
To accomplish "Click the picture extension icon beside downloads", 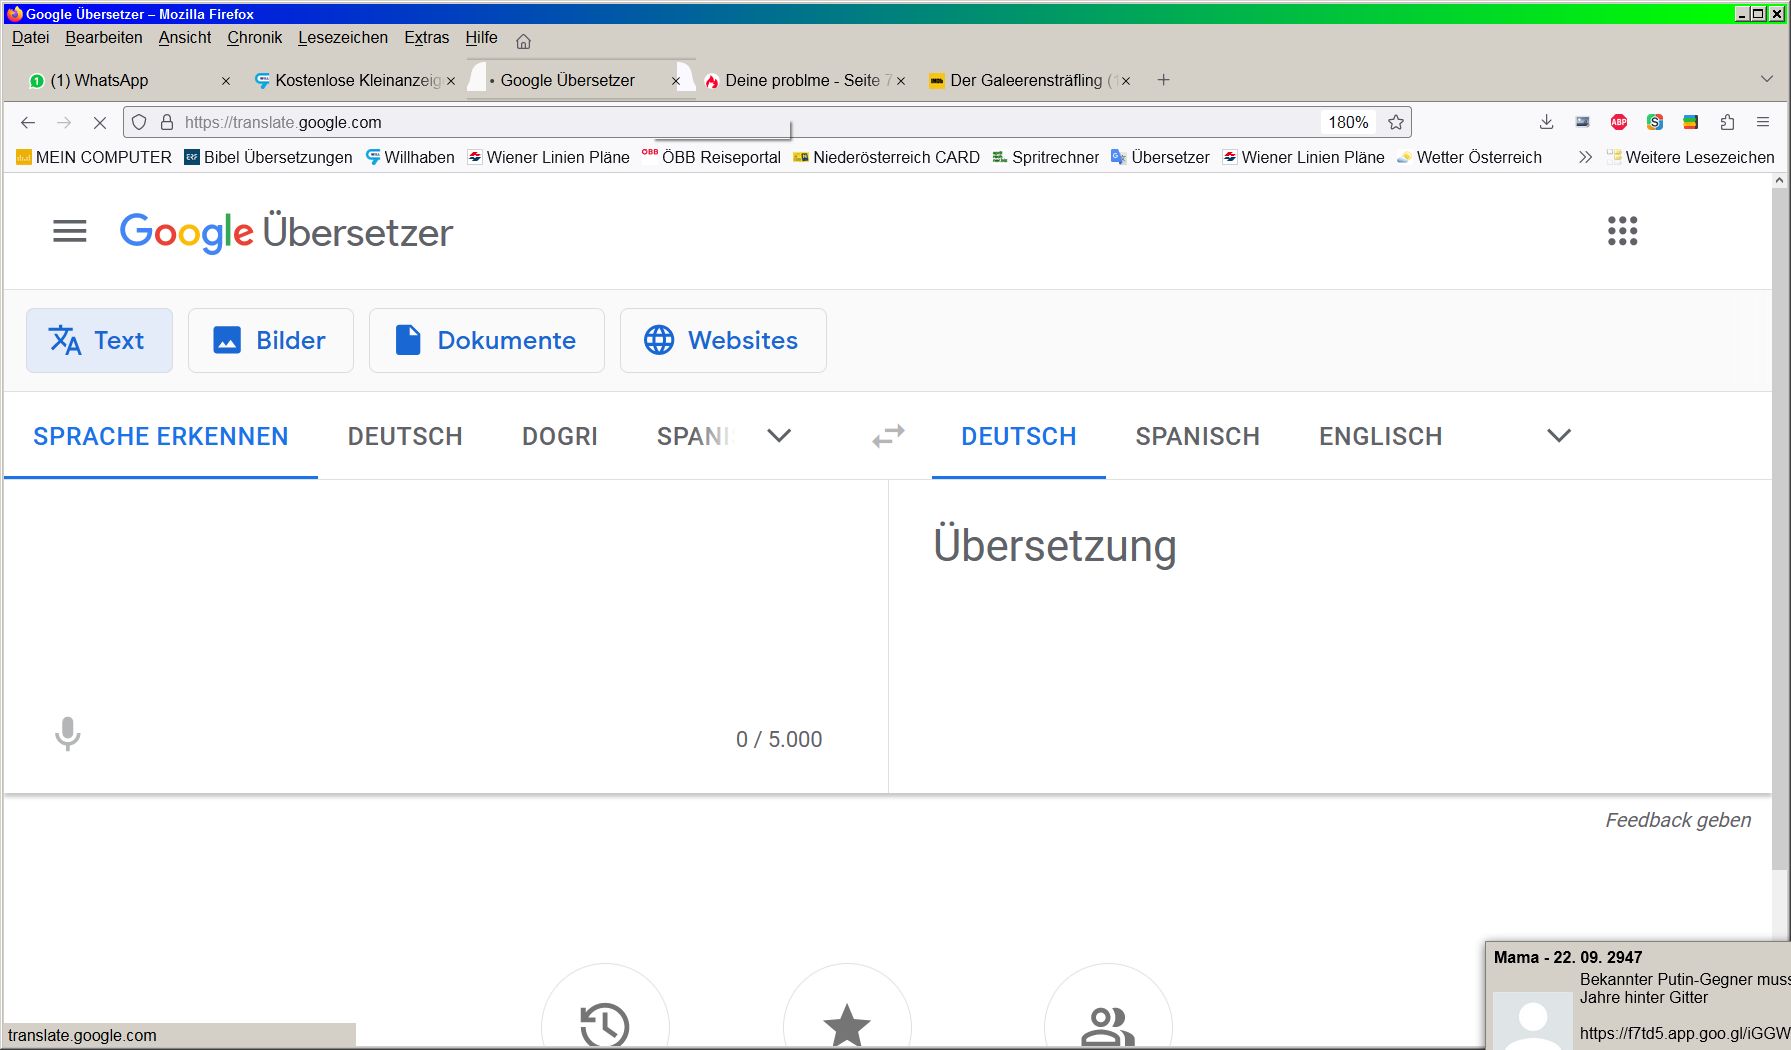I will pyautogui.click(x=1582, y=122).
